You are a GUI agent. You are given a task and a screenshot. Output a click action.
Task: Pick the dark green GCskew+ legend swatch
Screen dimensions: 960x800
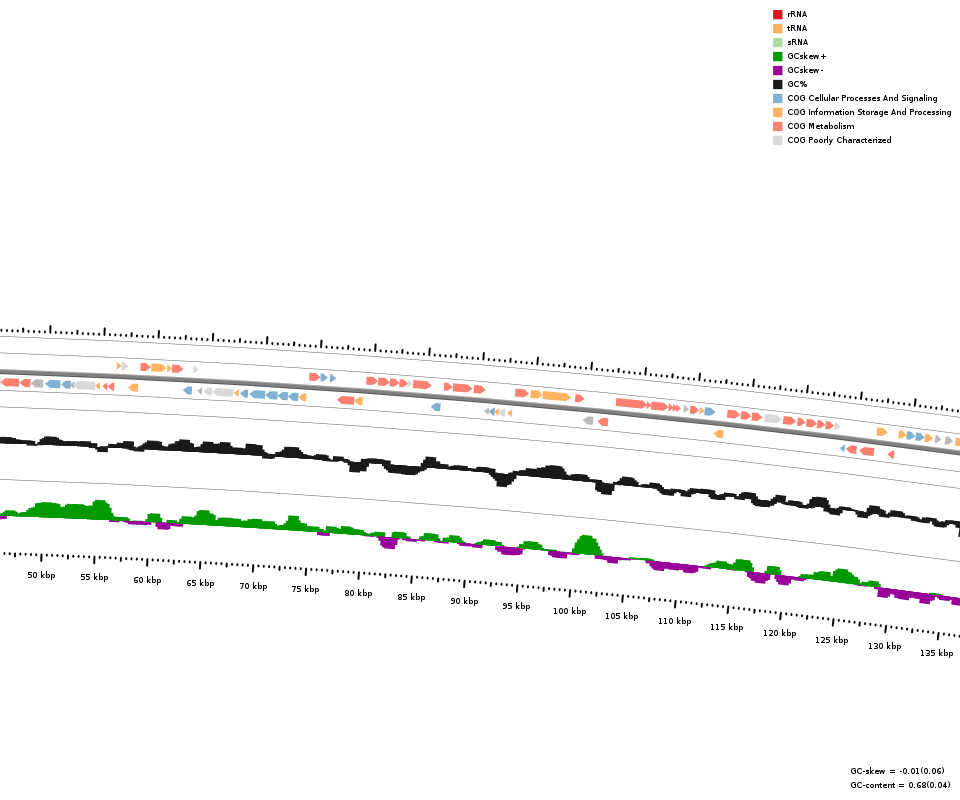pos(777,56)
